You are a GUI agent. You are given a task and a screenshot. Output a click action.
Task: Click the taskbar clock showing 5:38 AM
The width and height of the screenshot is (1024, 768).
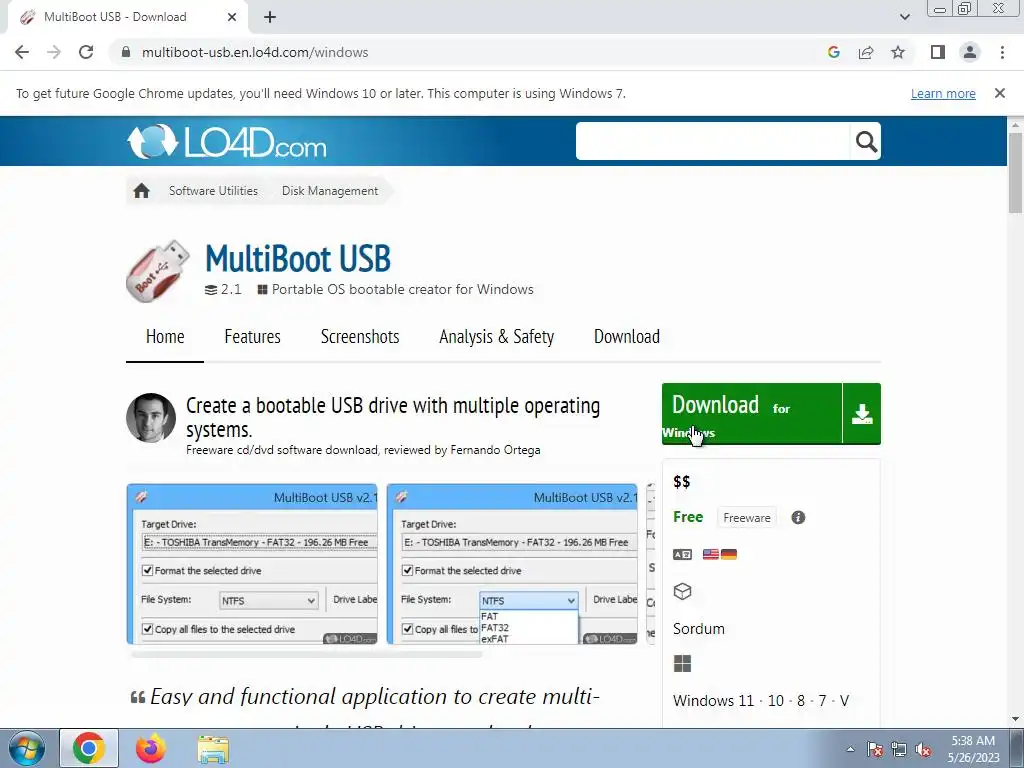pos(973,749)
